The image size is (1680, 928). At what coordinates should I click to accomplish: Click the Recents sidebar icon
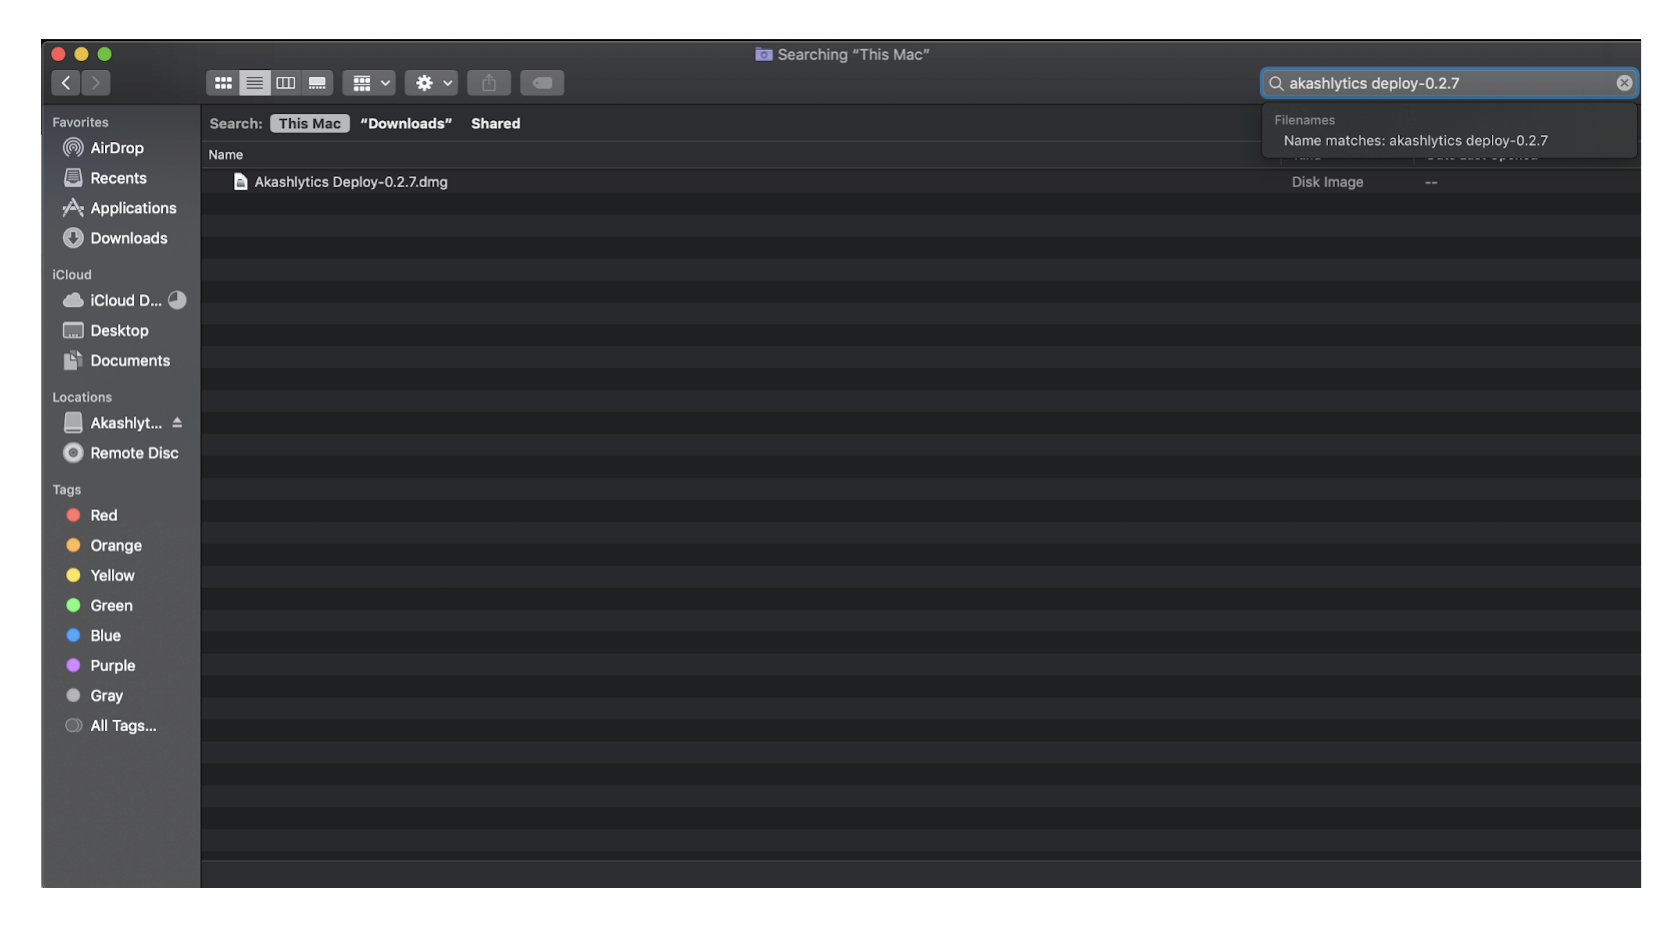[x=73, y=178]
